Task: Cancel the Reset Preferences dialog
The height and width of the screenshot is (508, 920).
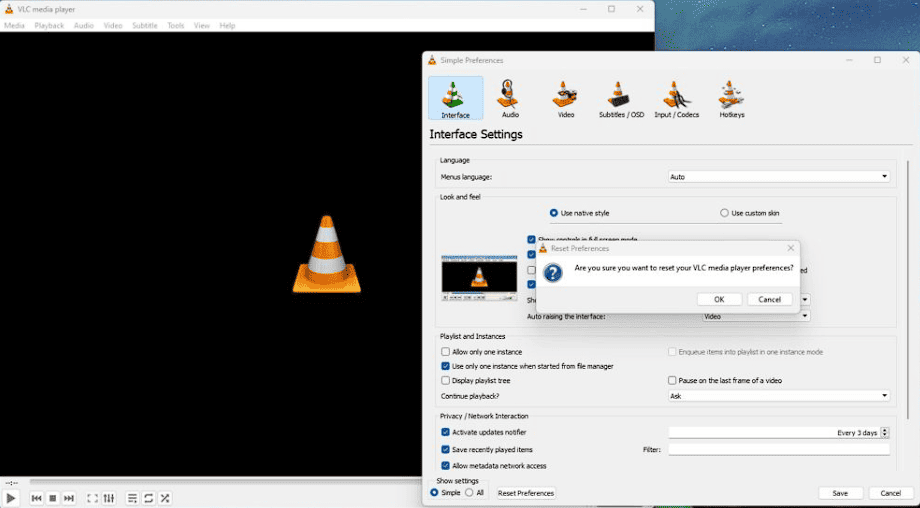Action: coord(769,299)
